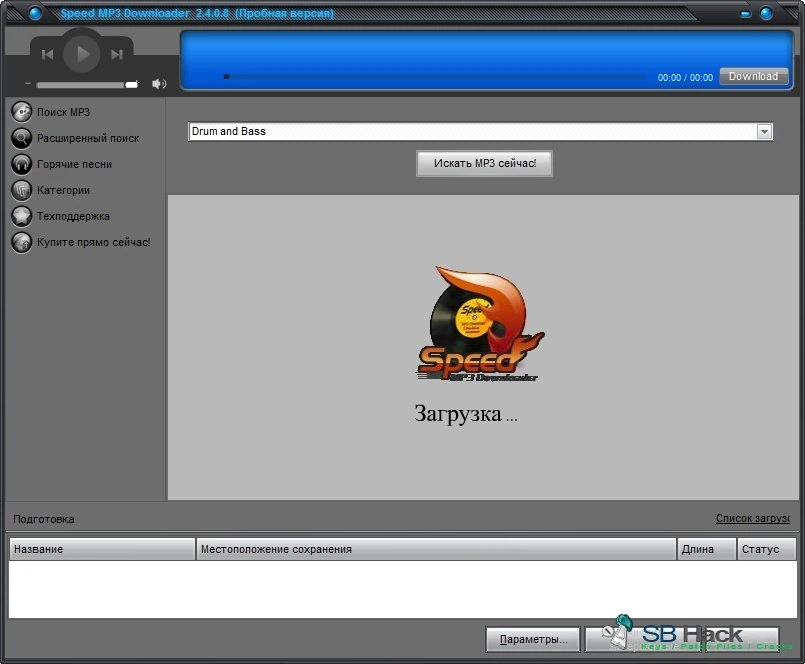Open Категории icon in sidebar
Screen dimensions: 805x664
point(22,190)
